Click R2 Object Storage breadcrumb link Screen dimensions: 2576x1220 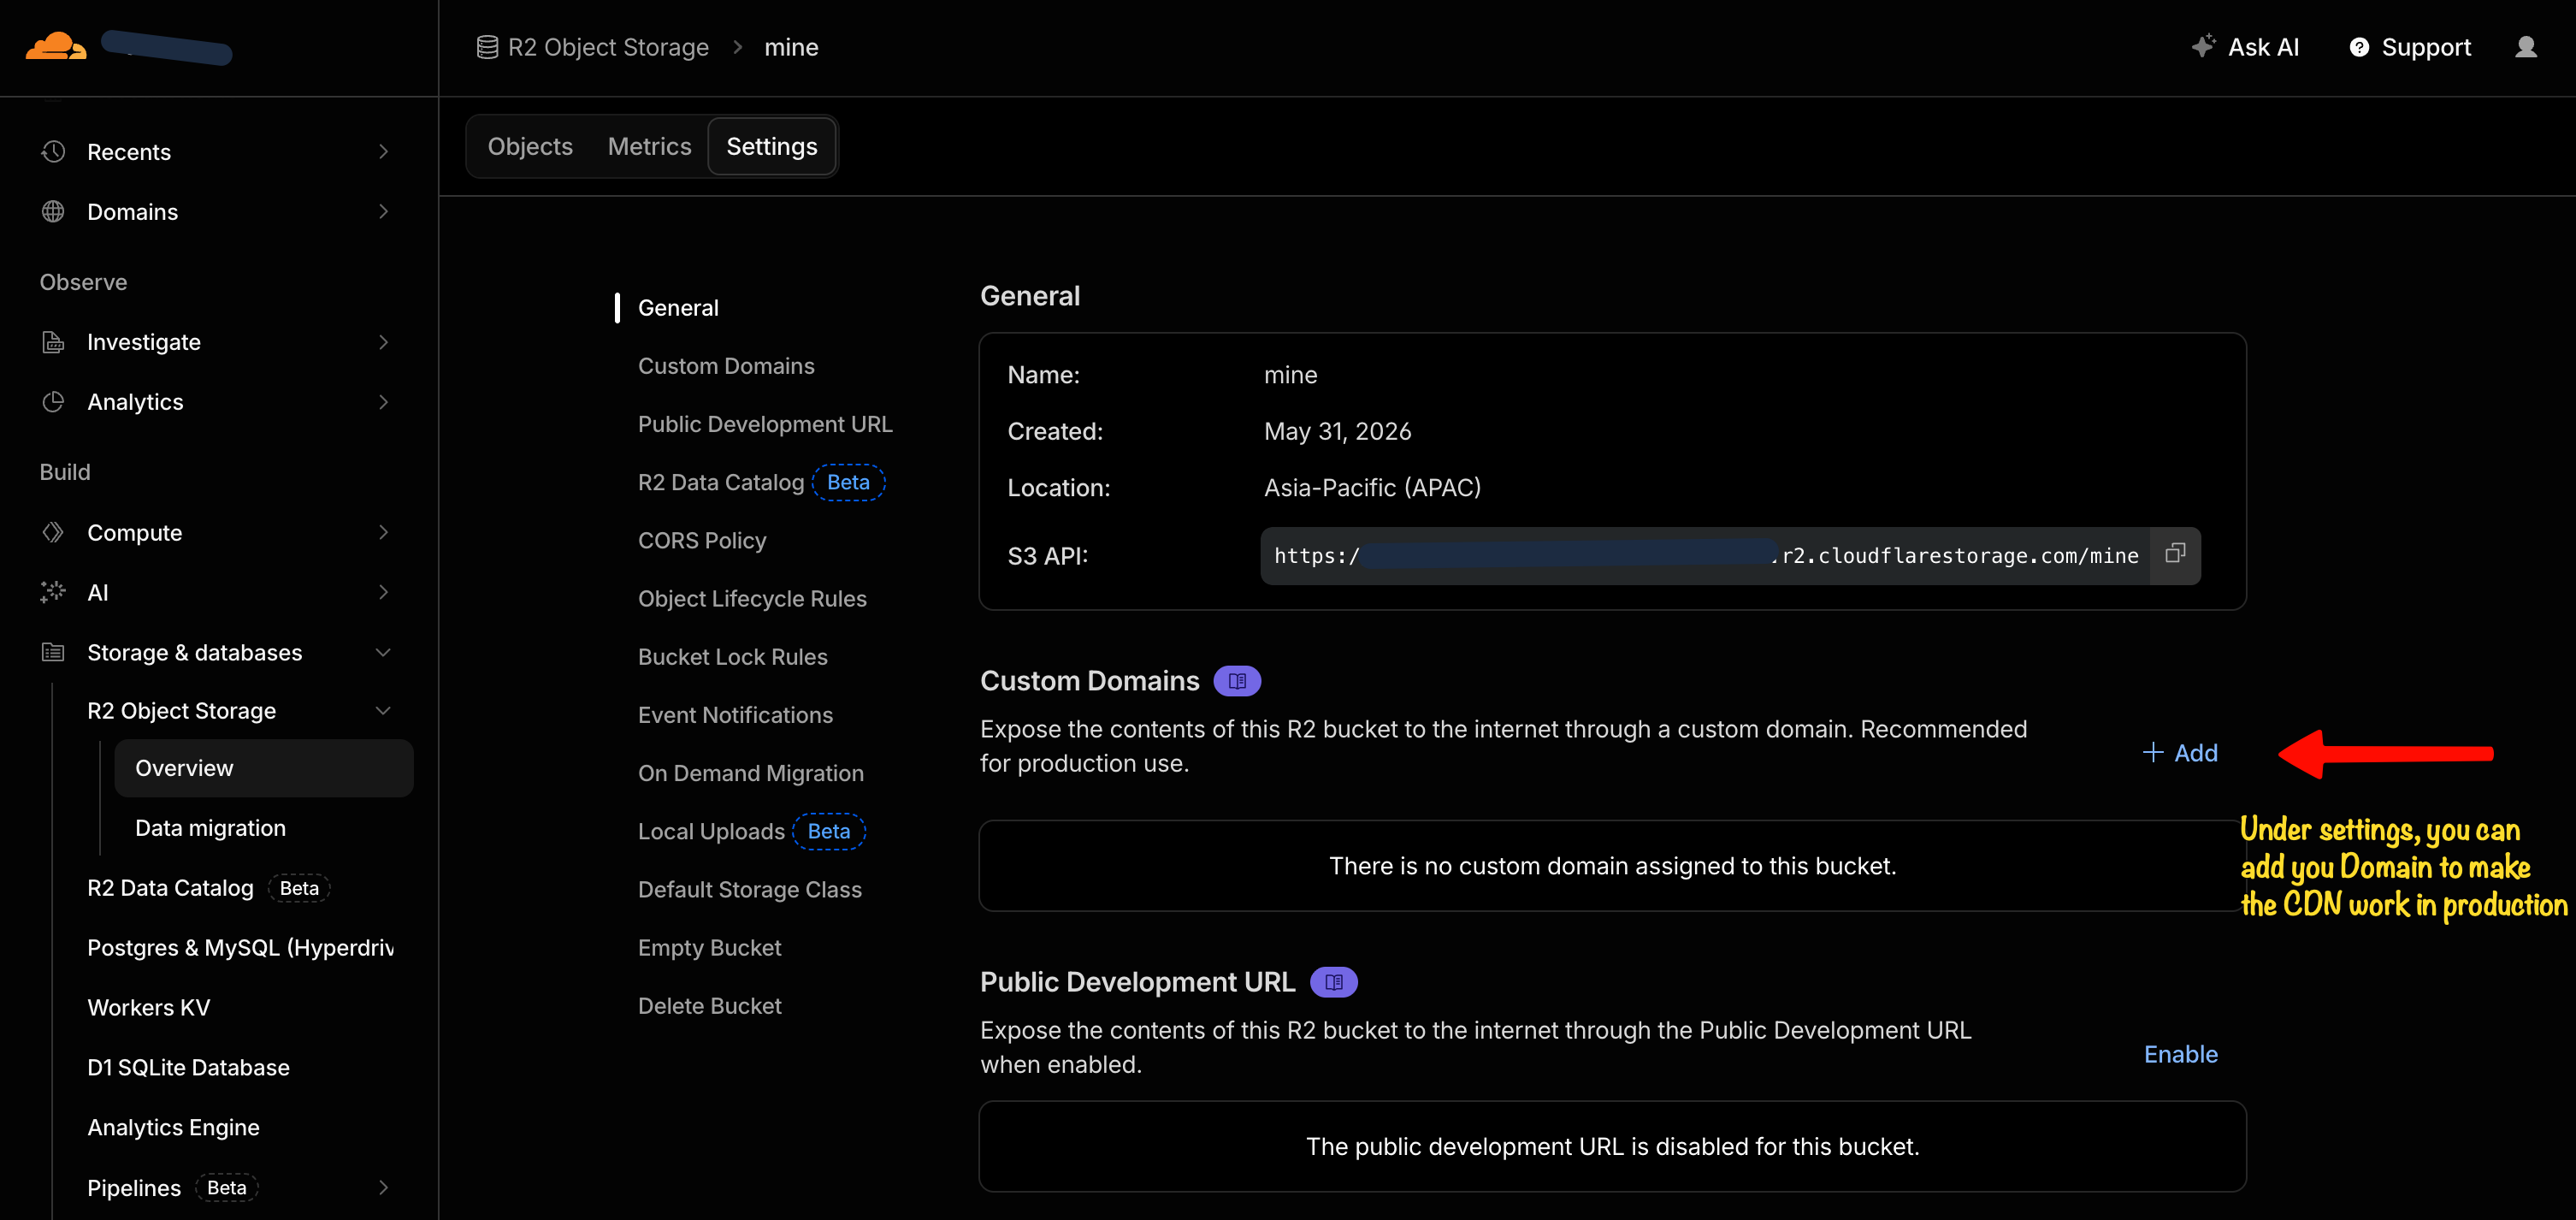point(608,47)
